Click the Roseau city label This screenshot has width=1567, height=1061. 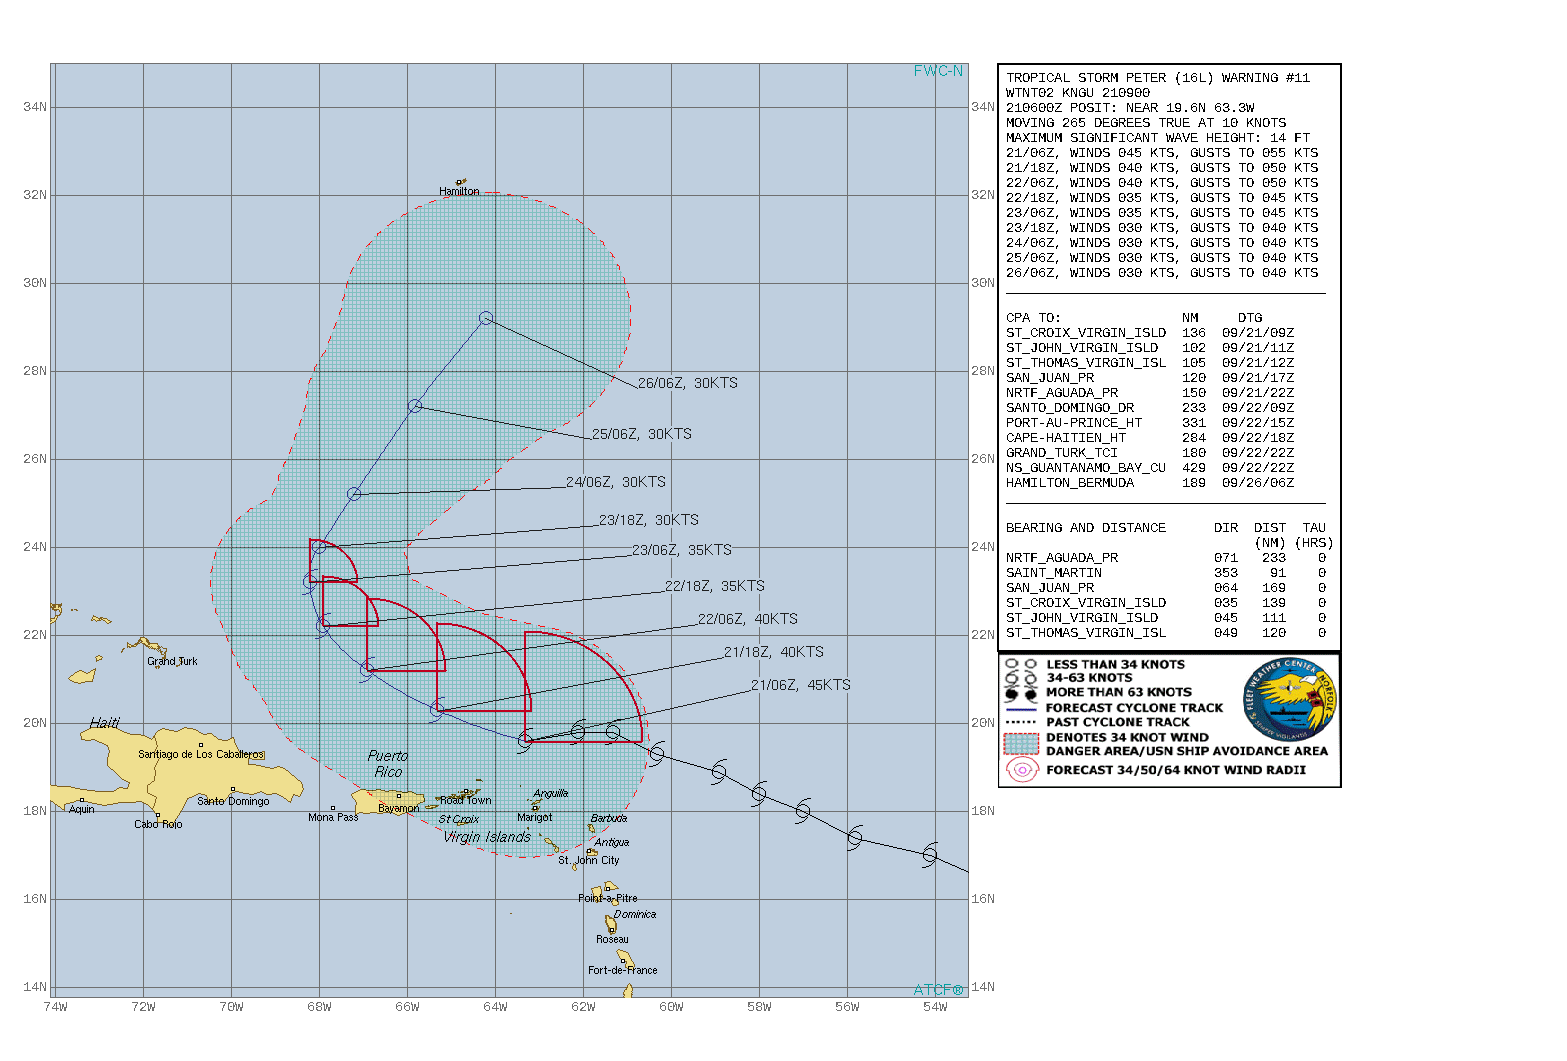[612, 939]
